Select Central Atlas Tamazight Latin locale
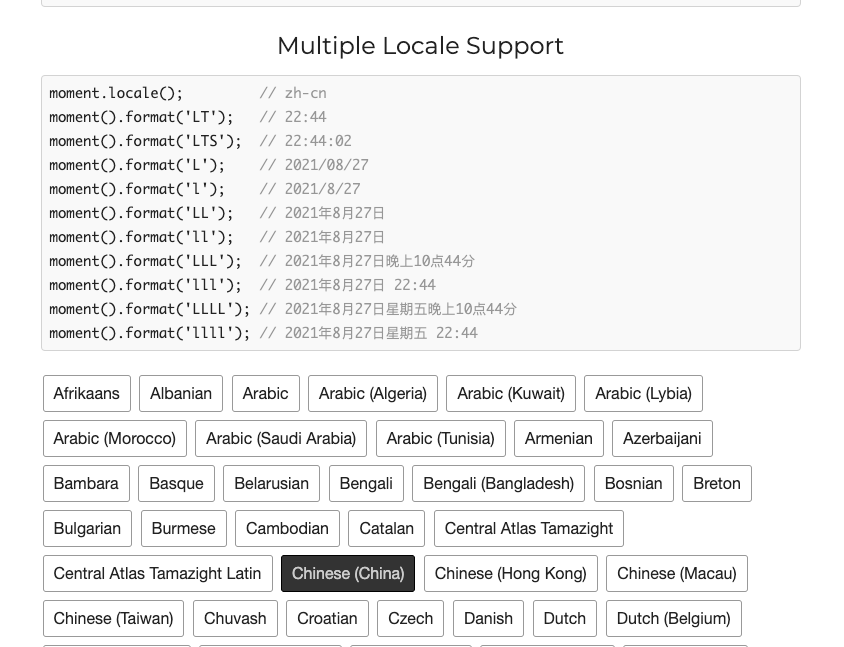Image resolution: width=844 pixels, height=647 pixels. click(157, 573)
